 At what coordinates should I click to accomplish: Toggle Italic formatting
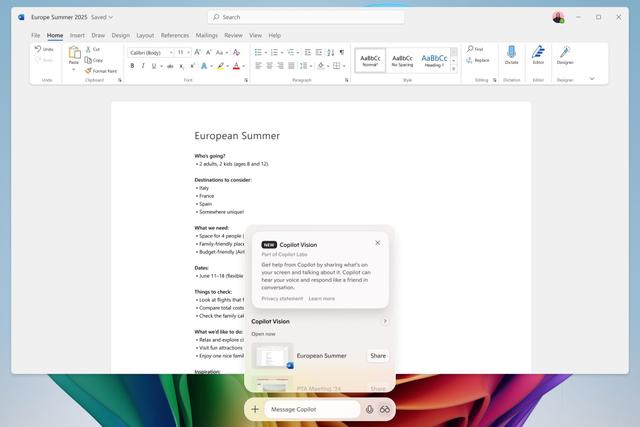coord(144,66)
